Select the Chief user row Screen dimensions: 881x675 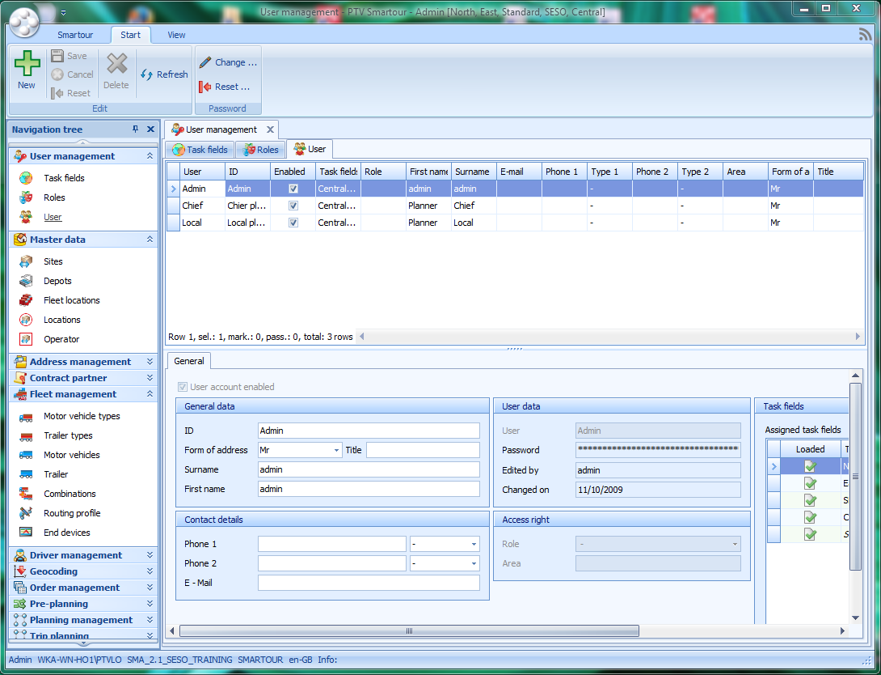515,206
